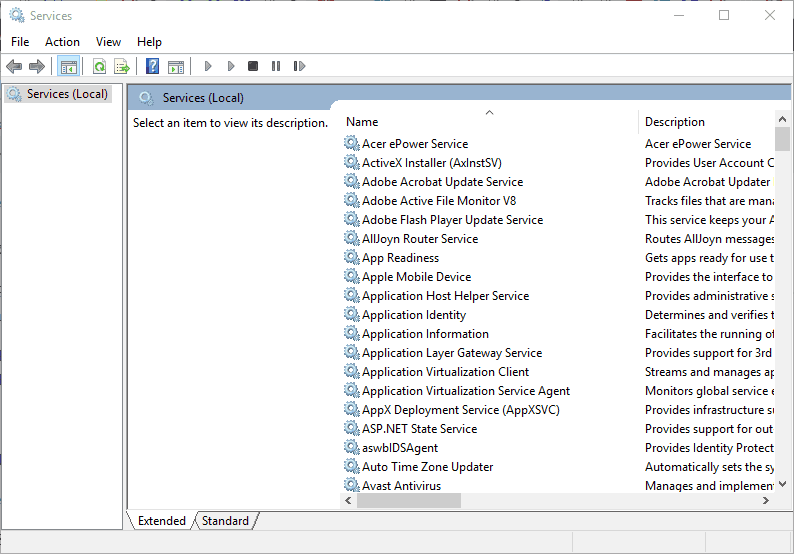Click gear icon beside Adobe Active File Monitor V8
This screenshot has width=794, height=554.
352,200
